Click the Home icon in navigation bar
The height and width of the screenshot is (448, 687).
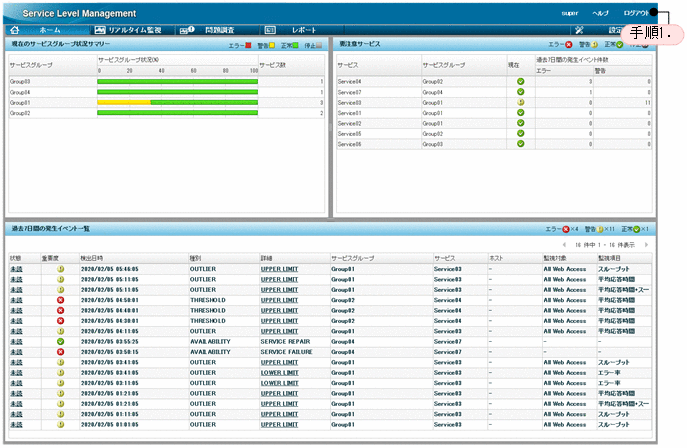(14, 31)
